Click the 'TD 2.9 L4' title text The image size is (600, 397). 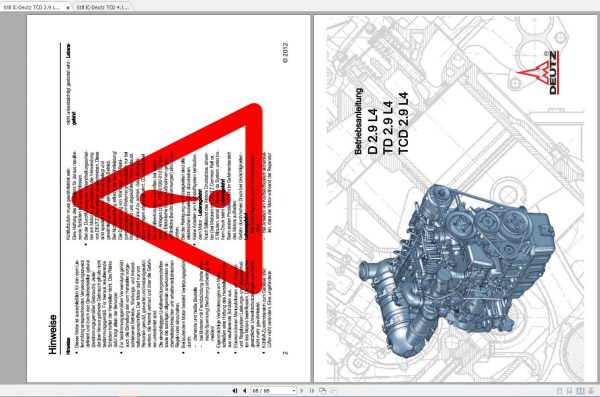pyautogui.click(x=388, y=128)
